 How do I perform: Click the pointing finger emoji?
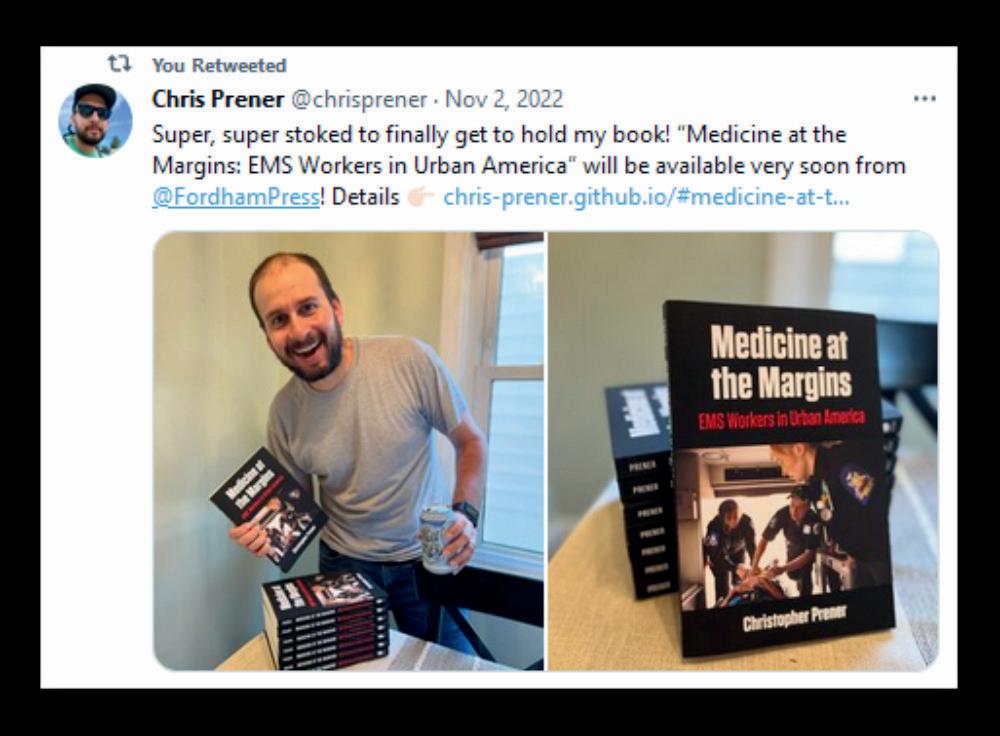pos(420,197)
